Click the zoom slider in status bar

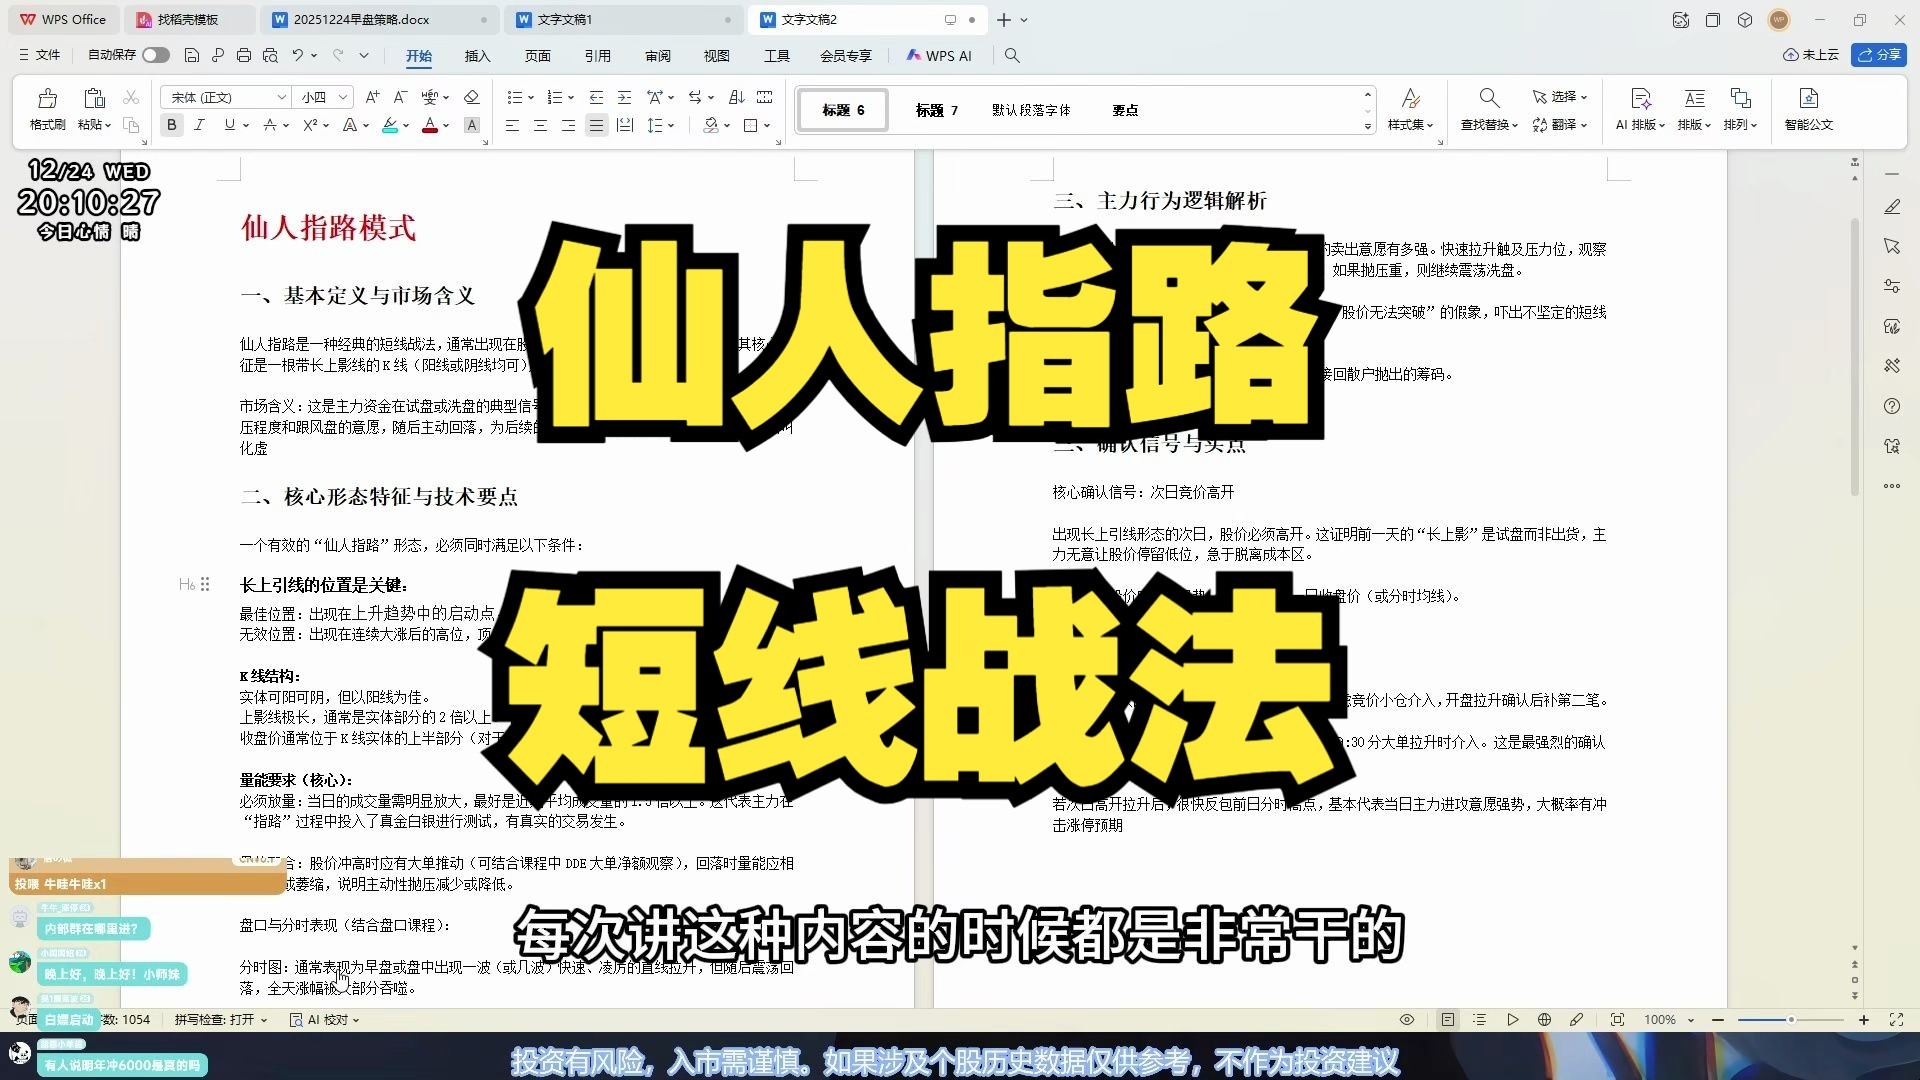1790,1020
